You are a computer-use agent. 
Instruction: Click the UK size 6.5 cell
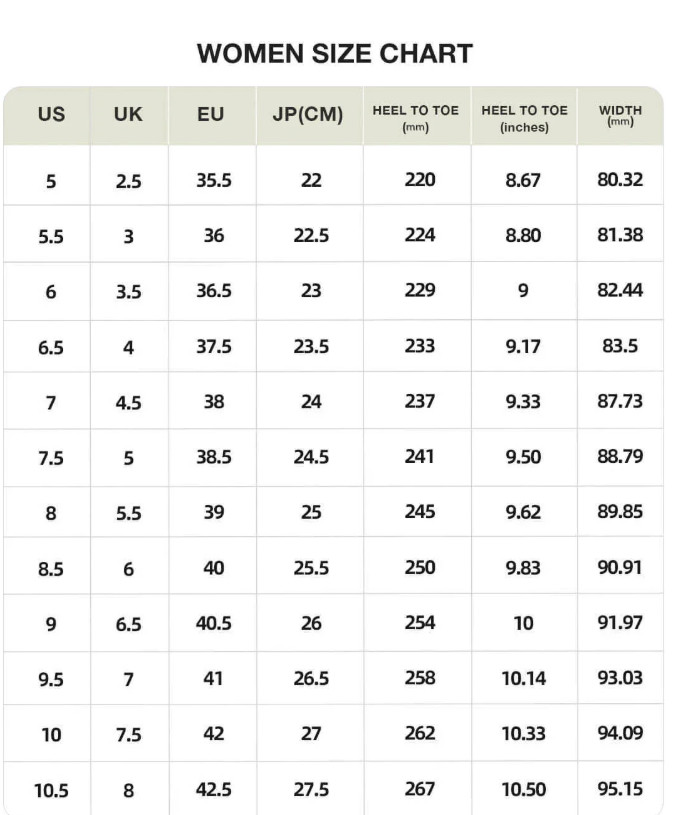tap(128, 624)
